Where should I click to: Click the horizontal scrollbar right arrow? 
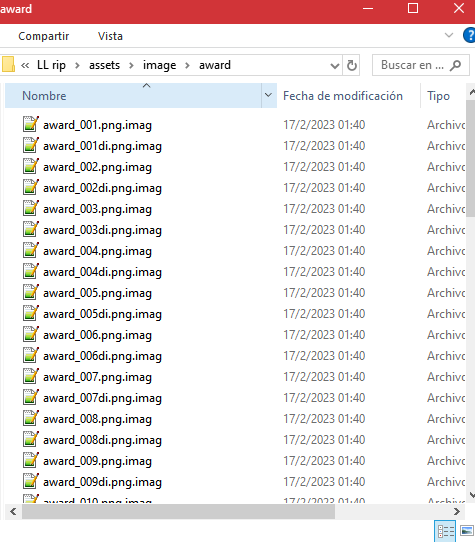point(457,512)
